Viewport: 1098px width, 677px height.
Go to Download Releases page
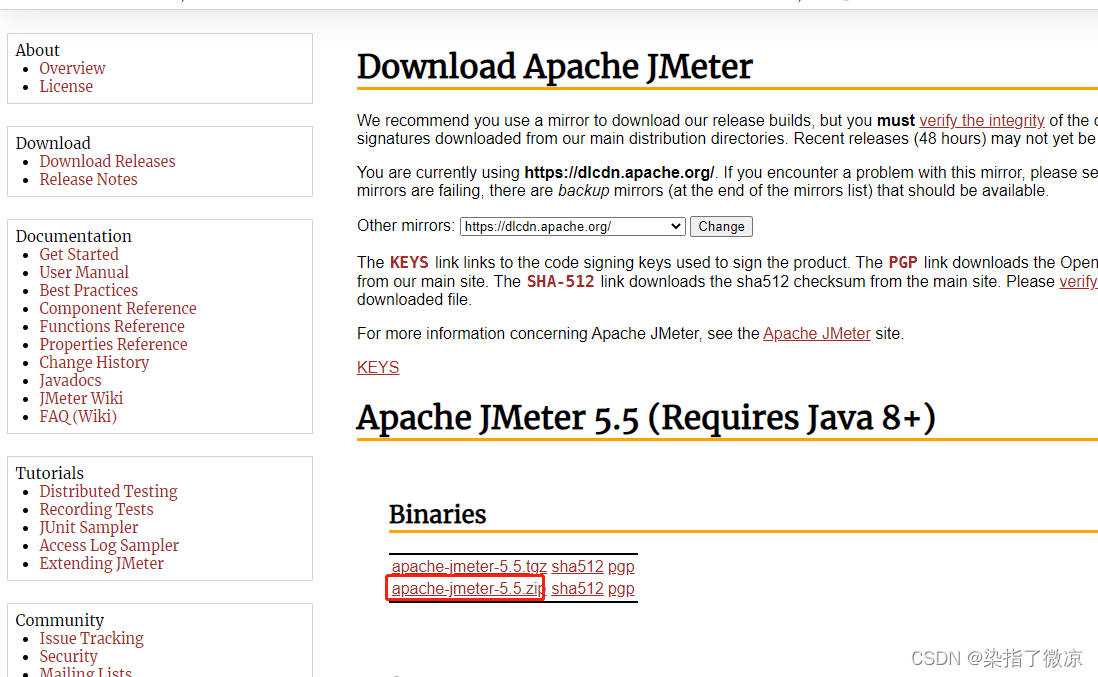pyautogui.click(x=107, y=162)
